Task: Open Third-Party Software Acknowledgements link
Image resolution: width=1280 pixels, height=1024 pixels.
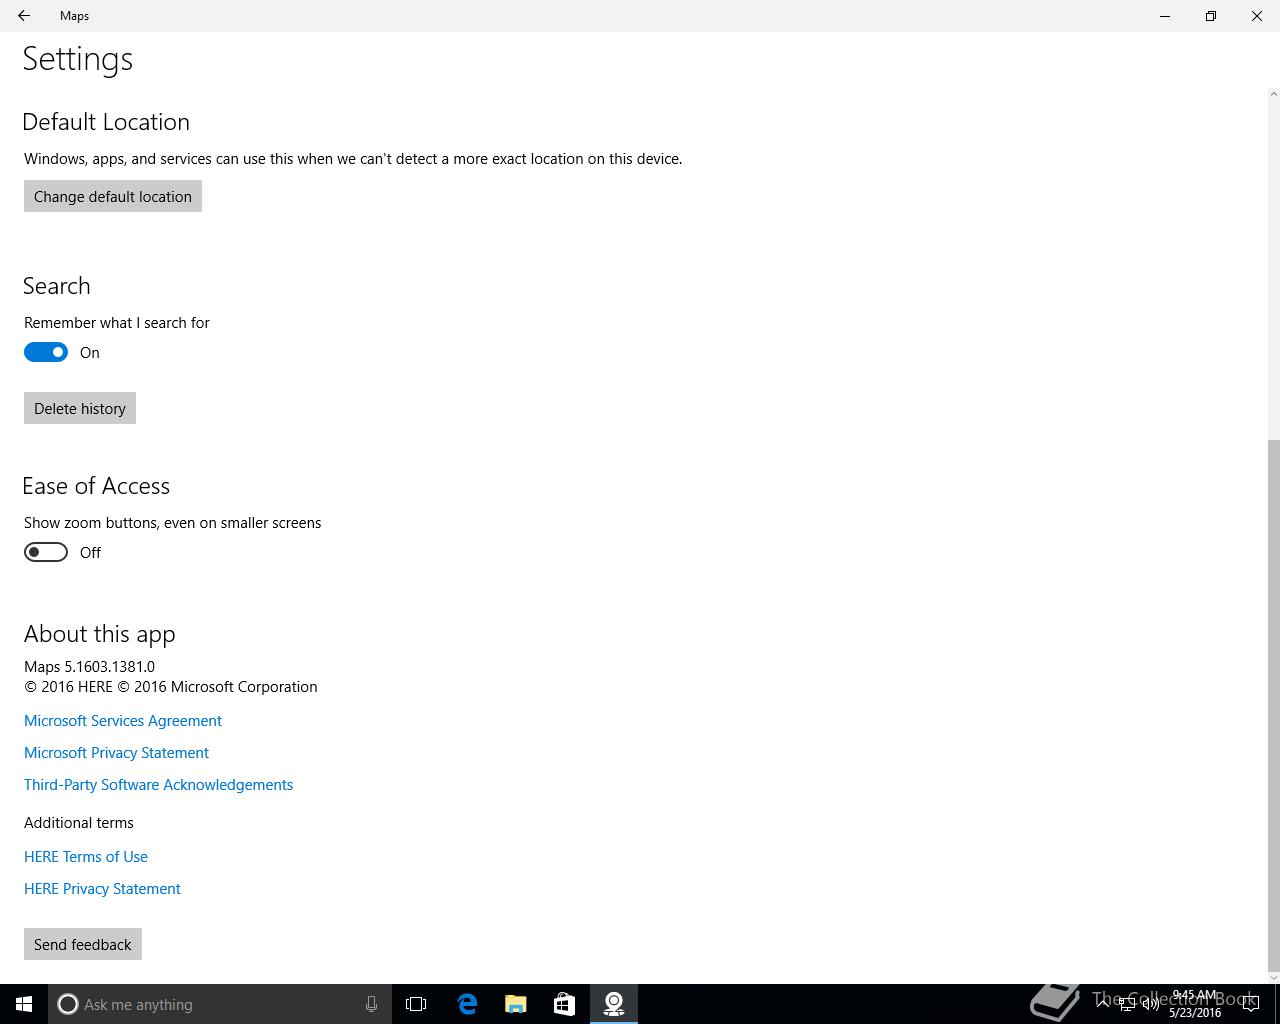Action: tap(158, 784)
